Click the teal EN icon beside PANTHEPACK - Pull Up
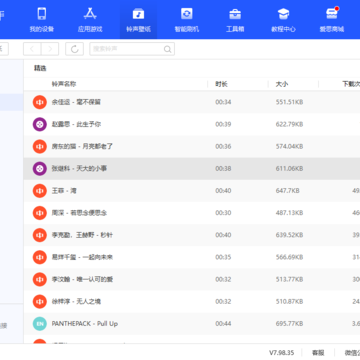Screen dimensions: 360x360 tap(40, 323)
